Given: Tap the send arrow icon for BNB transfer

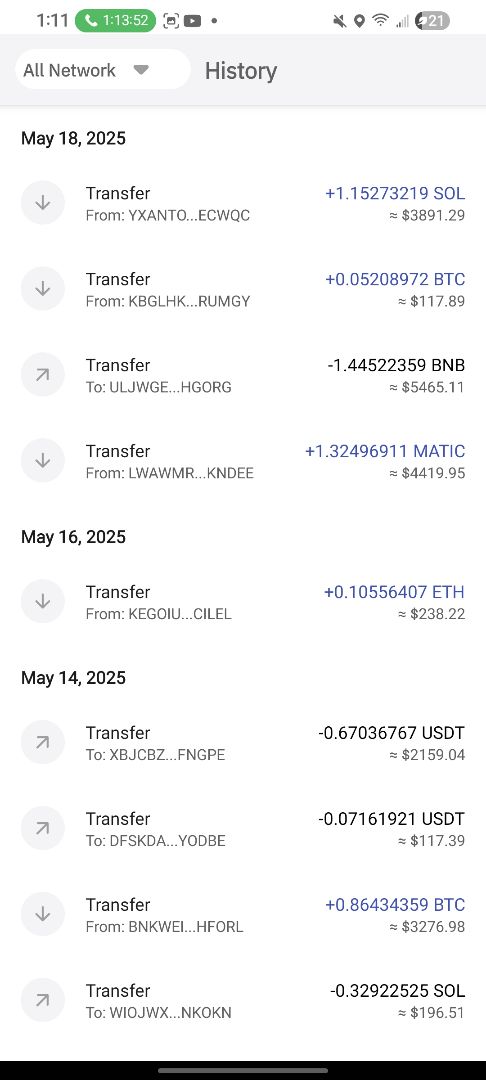Looking at the screenshot, I should pyautogui.click(x=43, y=375).
